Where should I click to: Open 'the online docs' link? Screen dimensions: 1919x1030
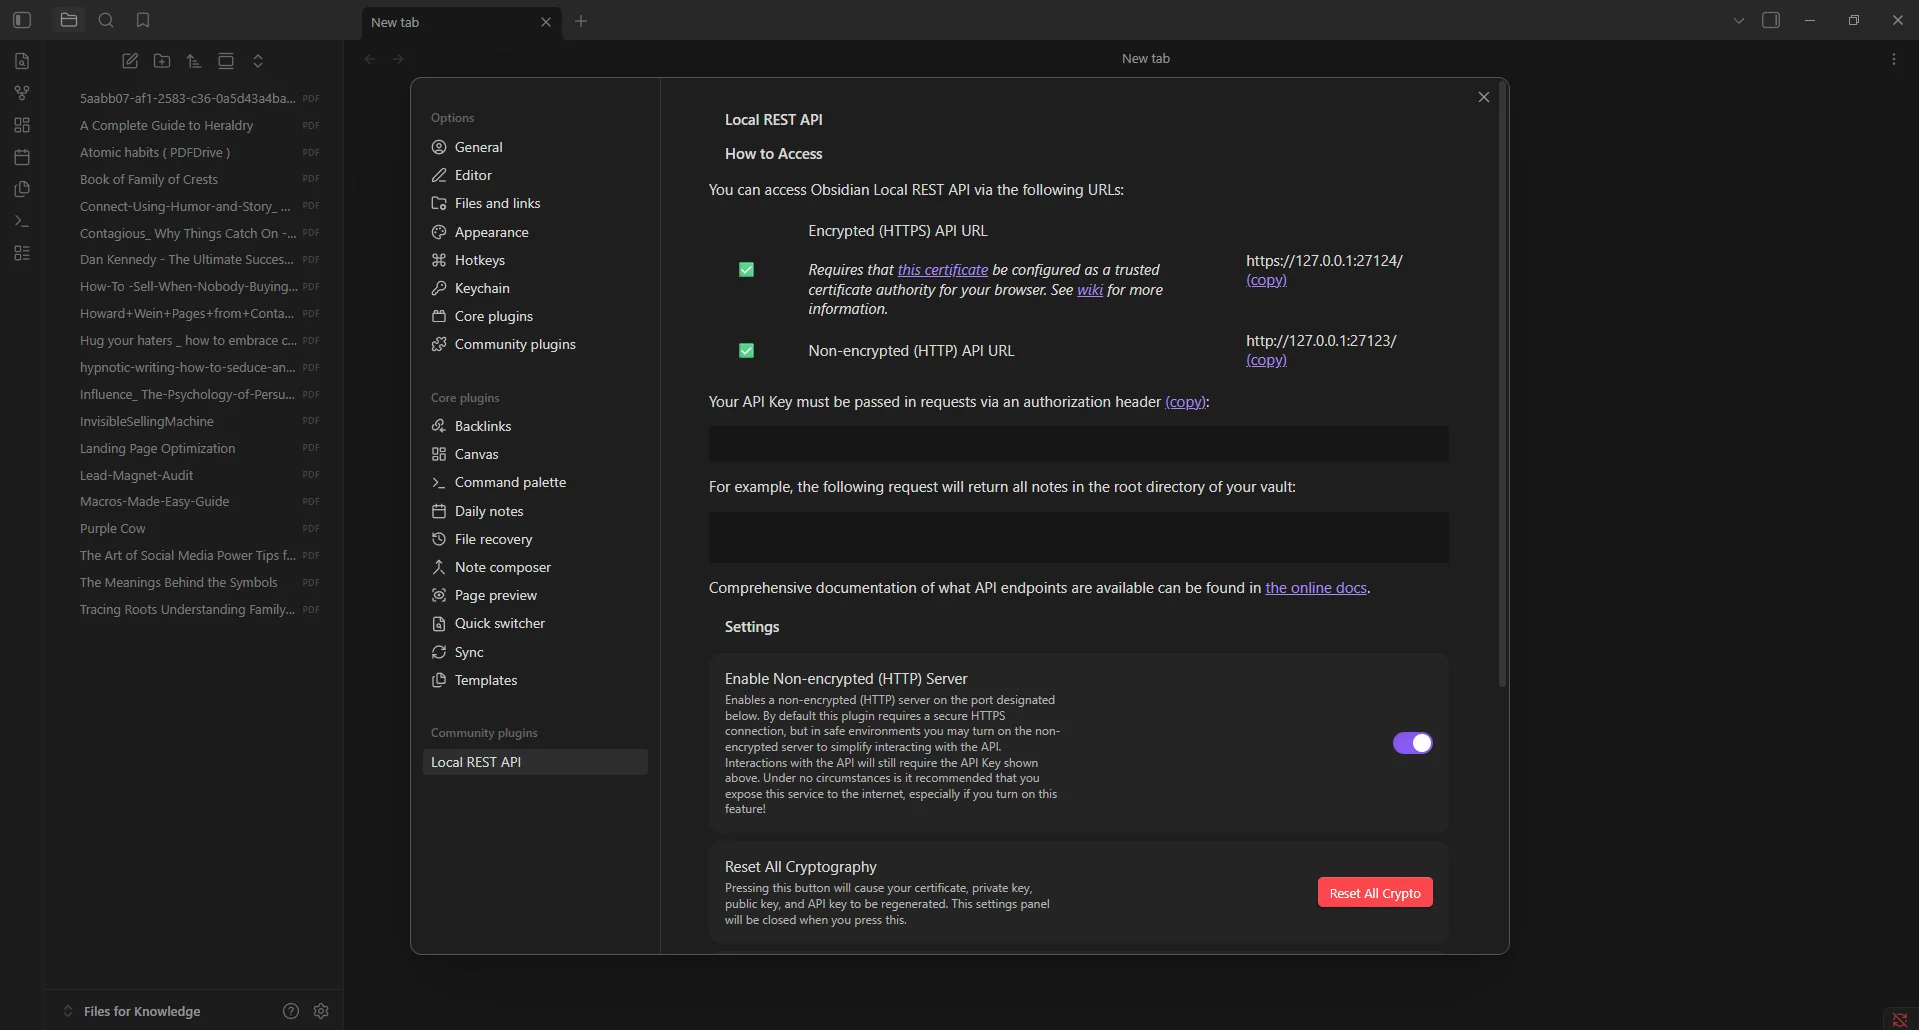[1316, 588]
